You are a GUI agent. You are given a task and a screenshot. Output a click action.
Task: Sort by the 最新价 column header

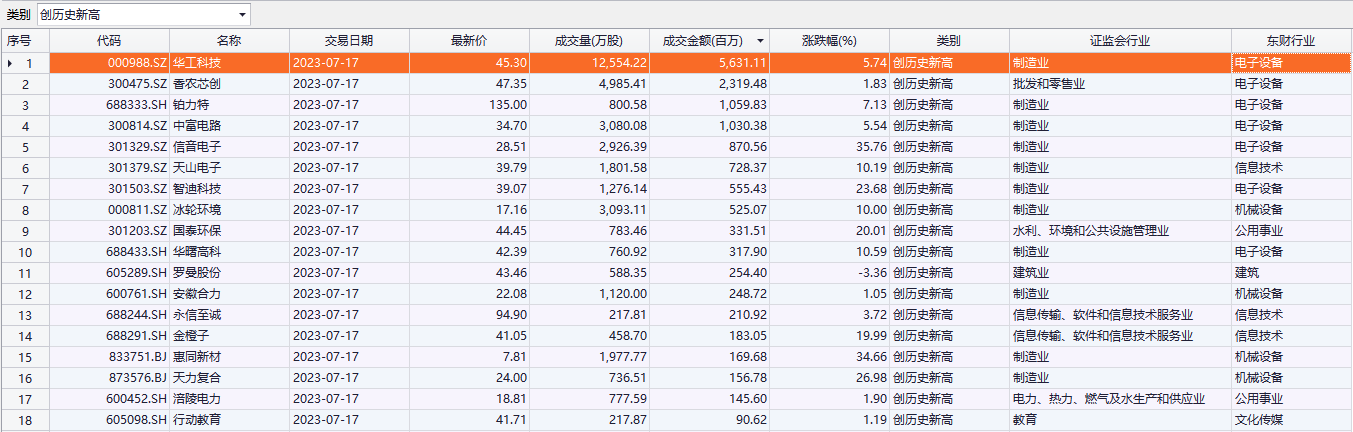click(469, 41)
